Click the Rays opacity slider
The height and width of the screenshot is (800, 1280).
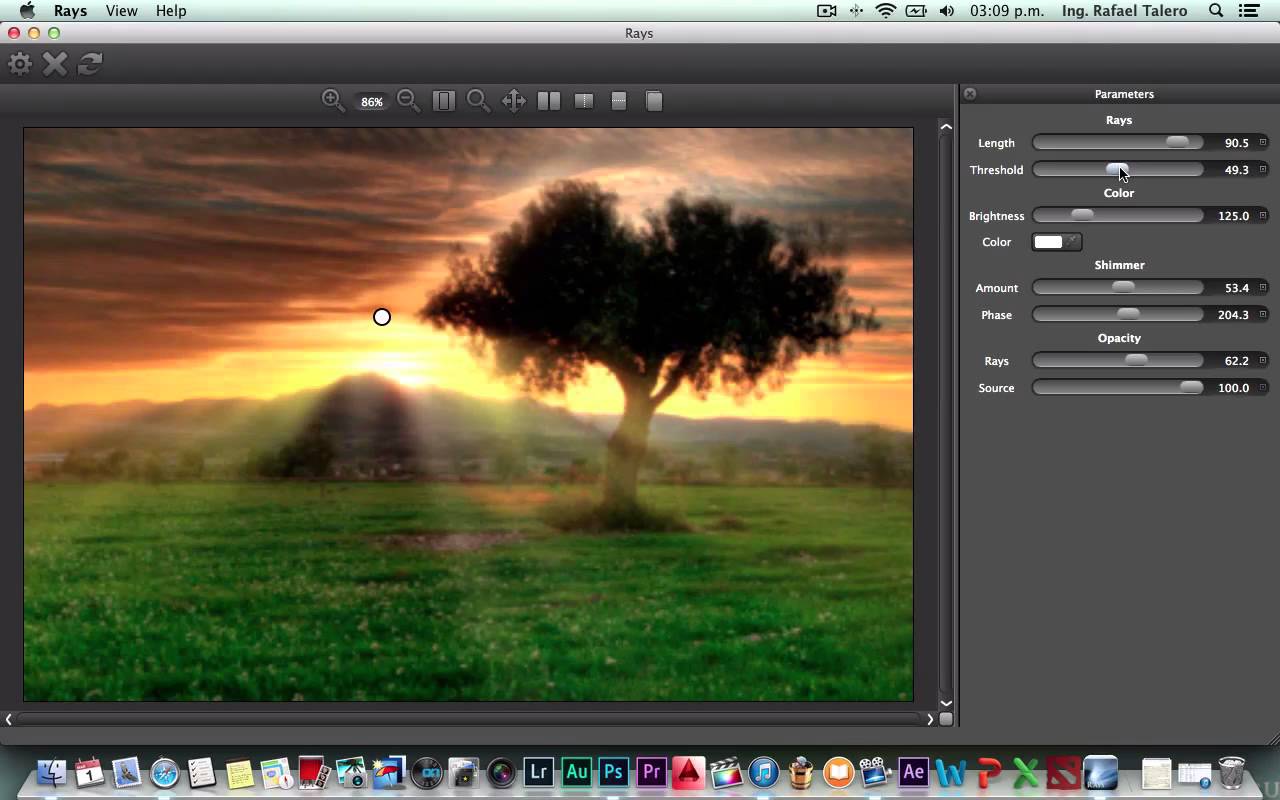1118,361
